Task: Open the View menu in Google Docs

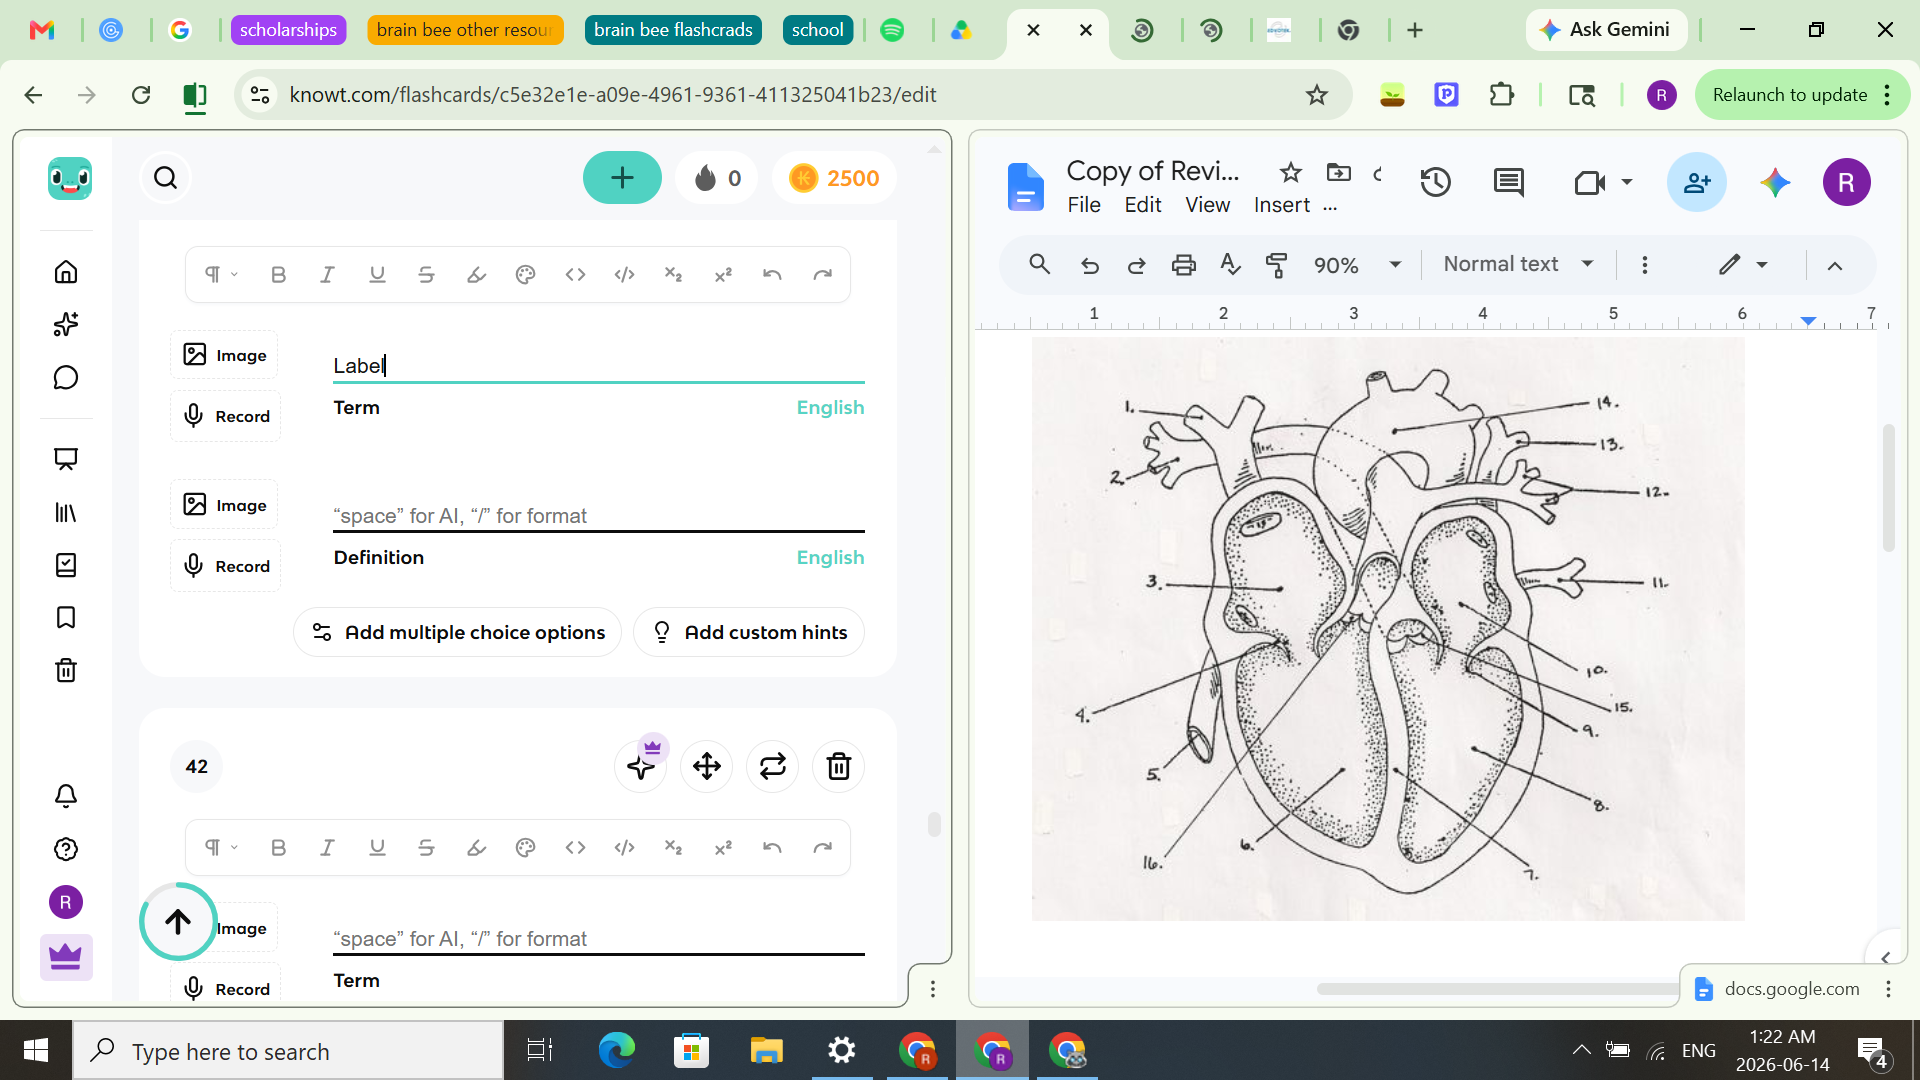Action: point(1207,205)
